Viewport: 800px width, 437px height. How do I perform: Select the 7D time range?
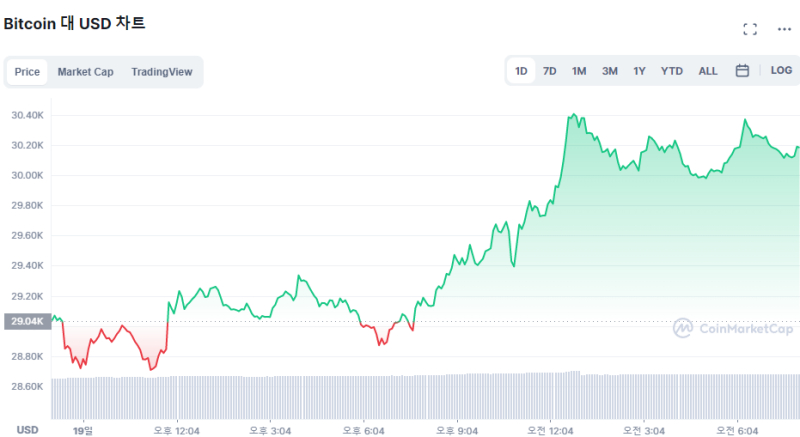click(x=550, y=71)
